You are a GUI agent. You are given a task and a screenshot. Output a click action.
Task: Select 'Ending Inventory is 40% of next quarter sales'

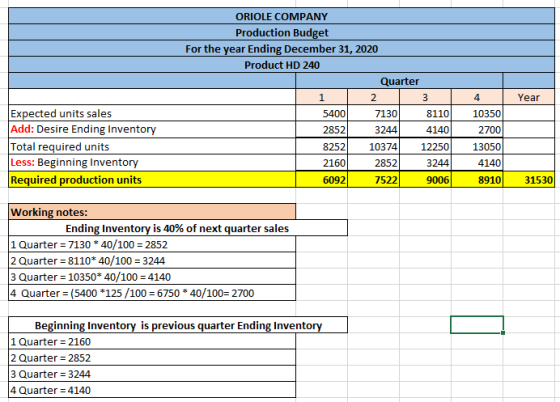click(178, 228)
